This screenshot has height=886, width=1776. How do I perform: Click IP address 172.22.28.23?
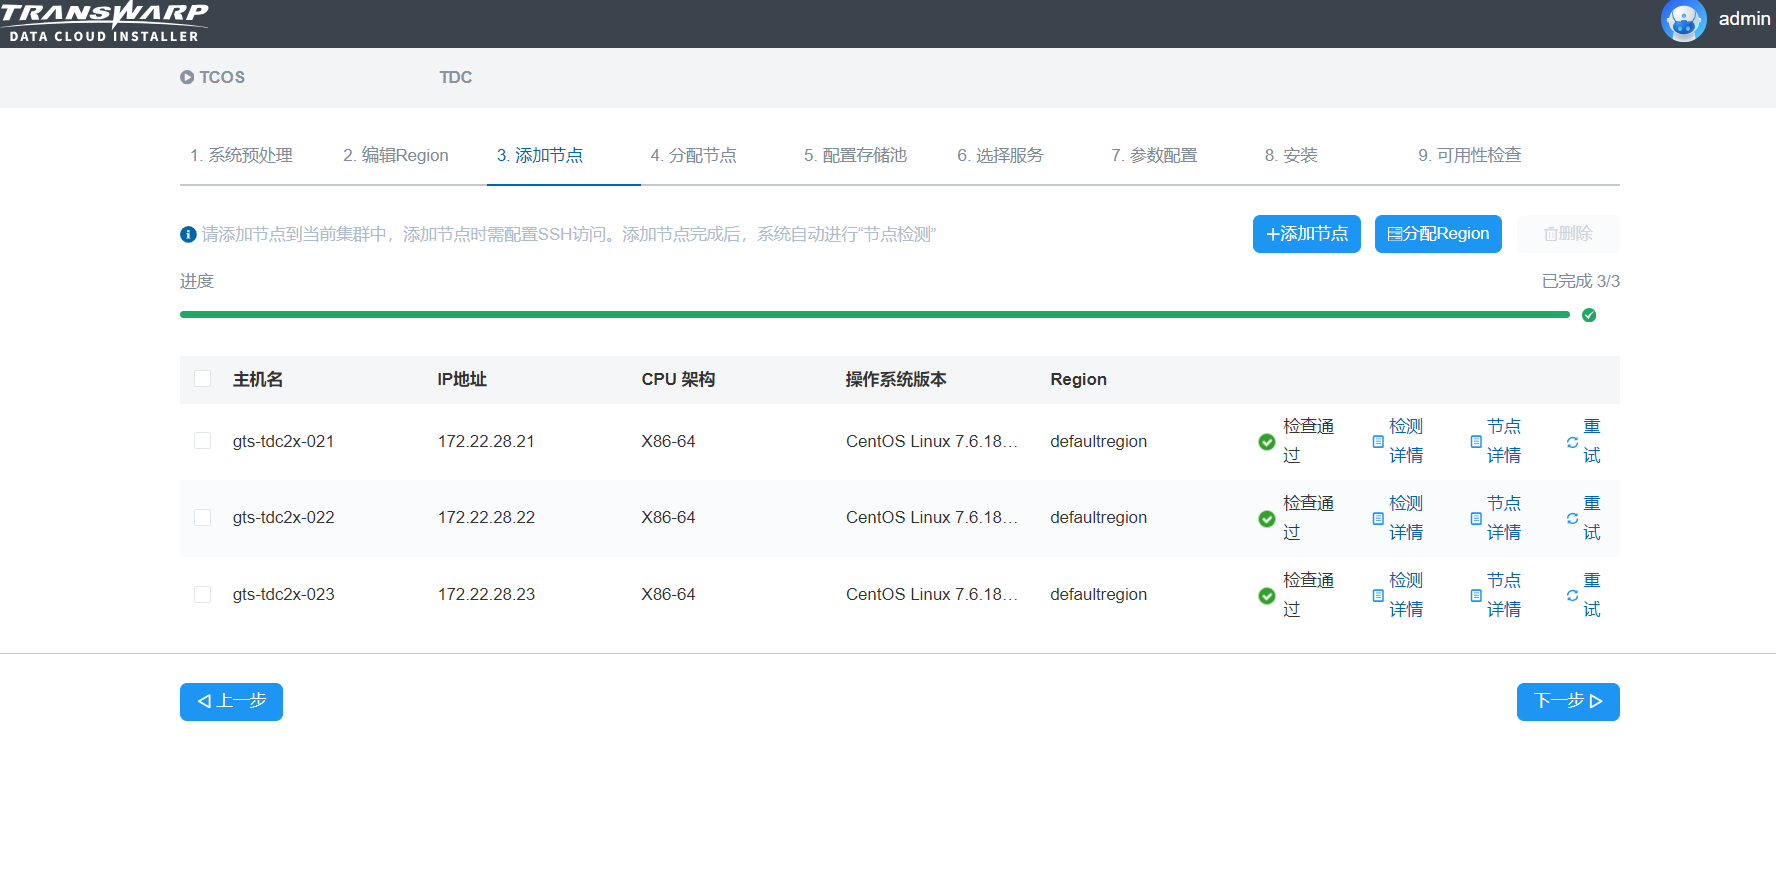(486, 594)
